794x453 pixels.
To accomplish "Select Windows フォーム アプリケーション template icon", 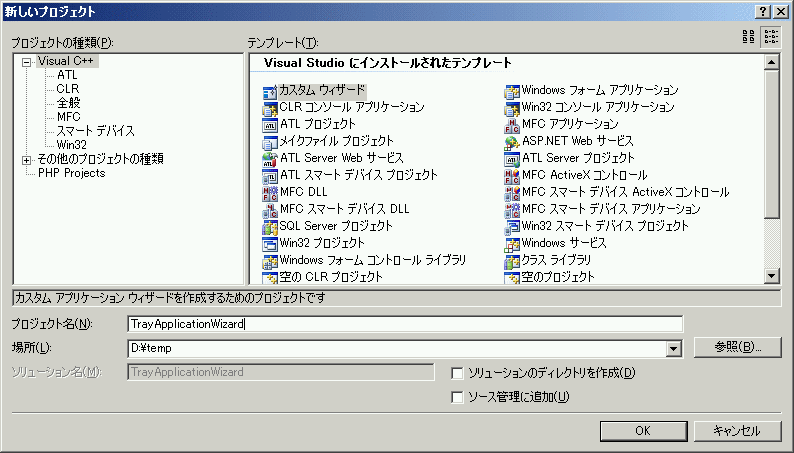I will point(512,93).
